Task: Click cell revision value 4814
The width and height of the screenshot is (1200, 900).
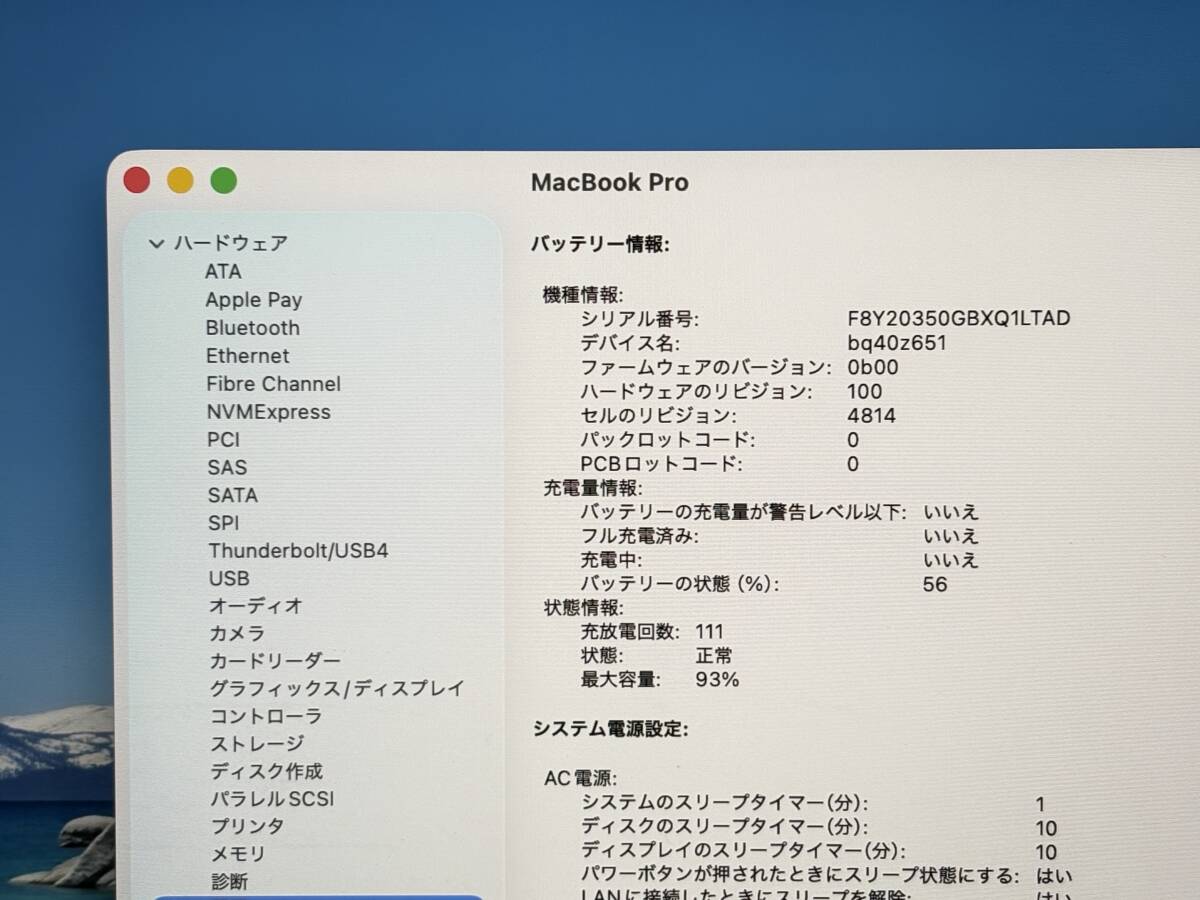Action: pyautogui.click(x=872, y=416)
